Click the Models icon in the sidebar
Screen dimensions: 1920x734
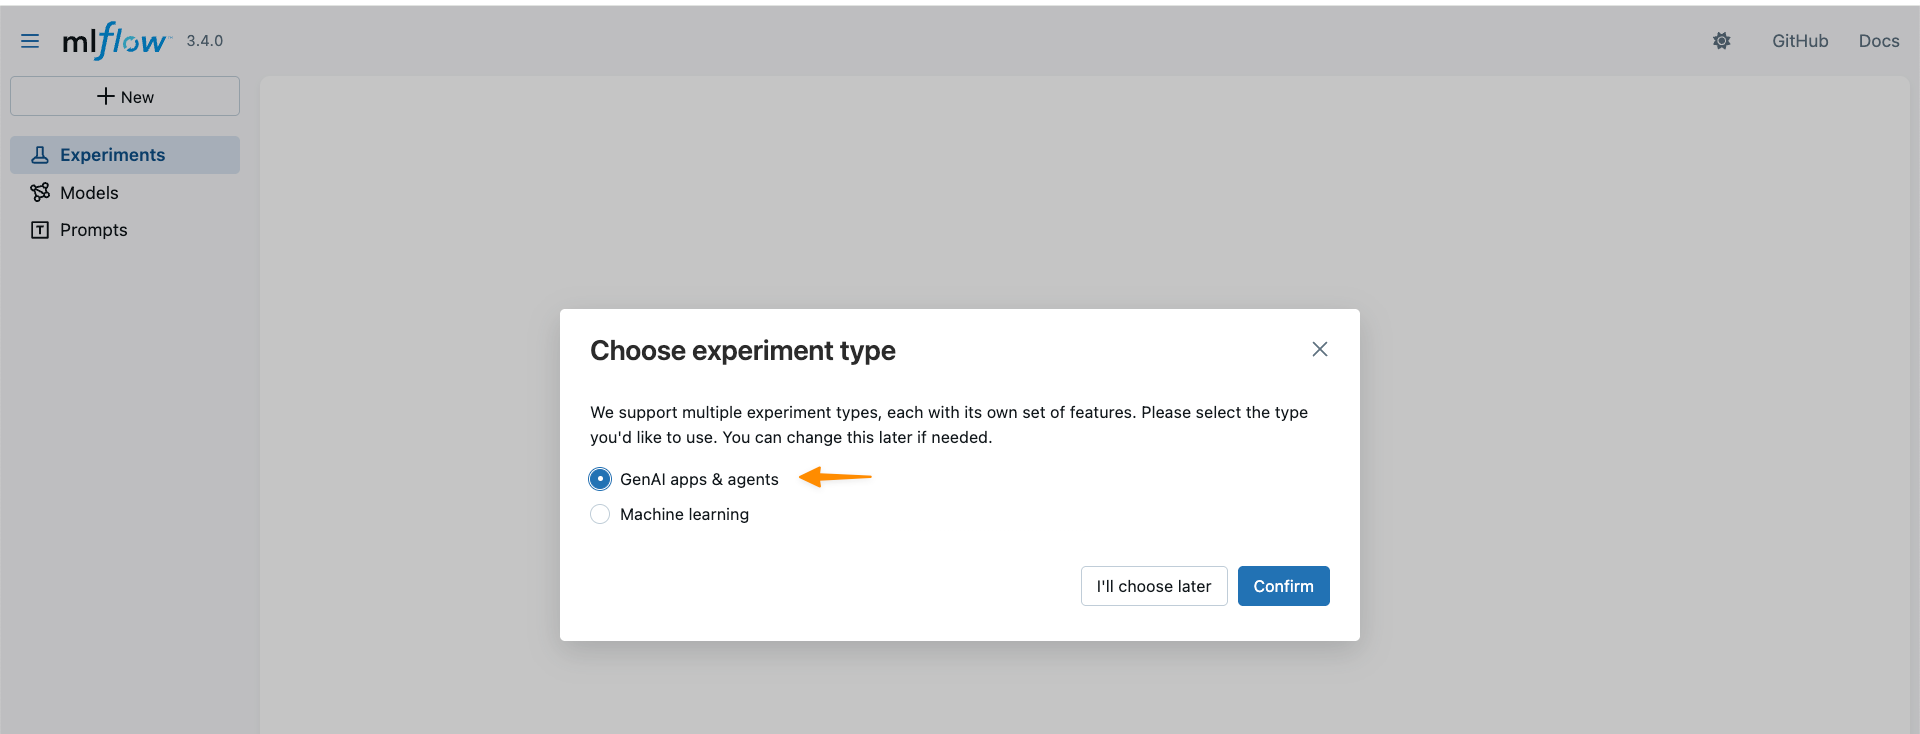(x=40, y=192)
